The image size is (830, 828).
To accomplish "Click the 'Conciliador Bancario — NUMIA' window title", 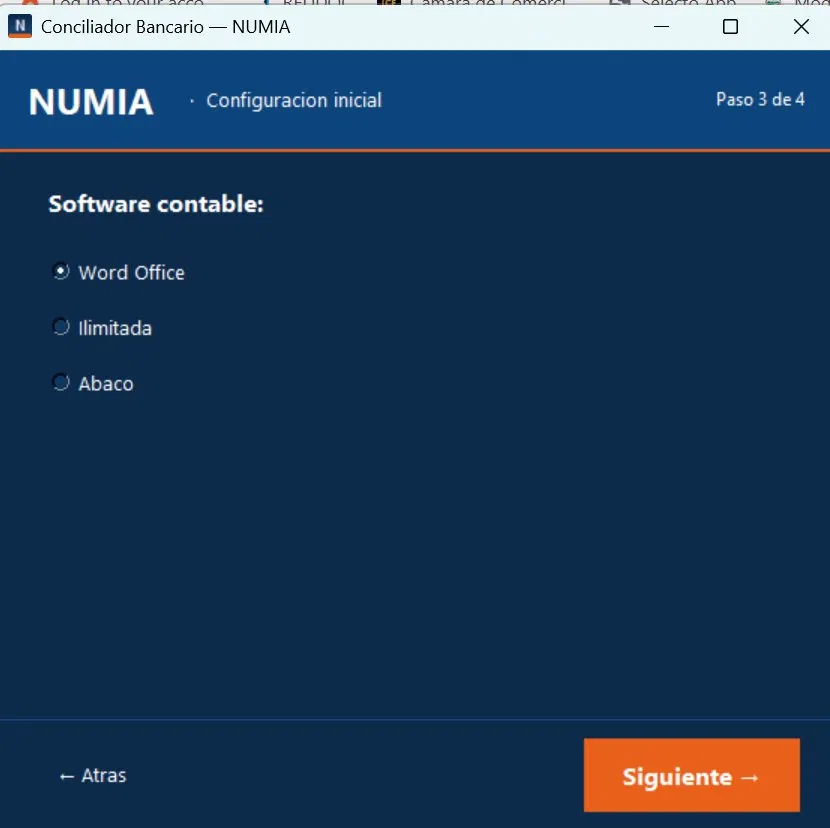I will point(166,26).
